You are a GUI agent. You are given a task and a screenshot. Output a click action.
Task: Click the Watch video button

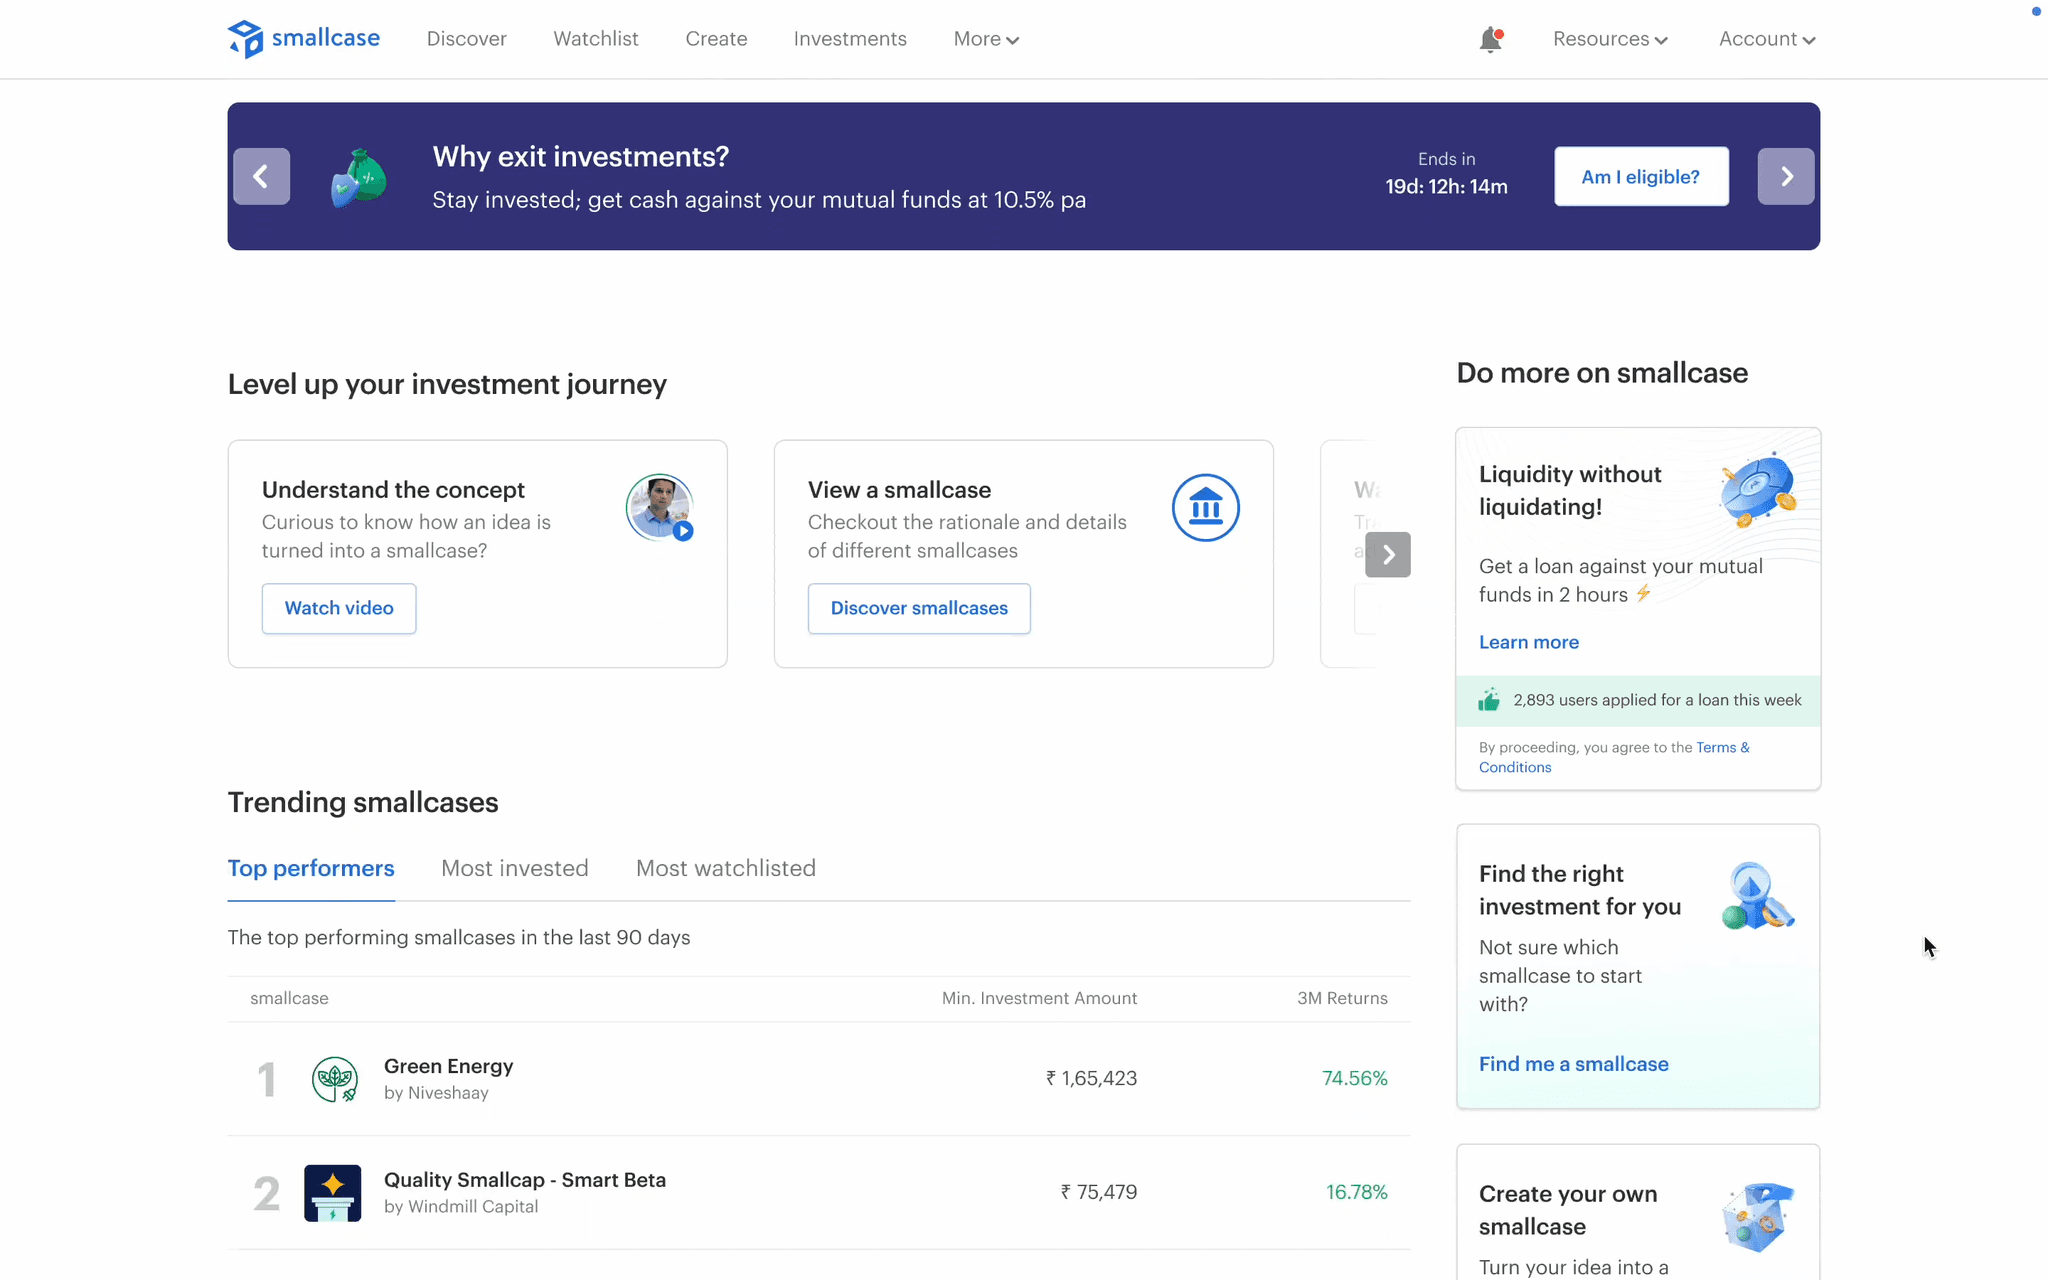click(x=339, y=608)
